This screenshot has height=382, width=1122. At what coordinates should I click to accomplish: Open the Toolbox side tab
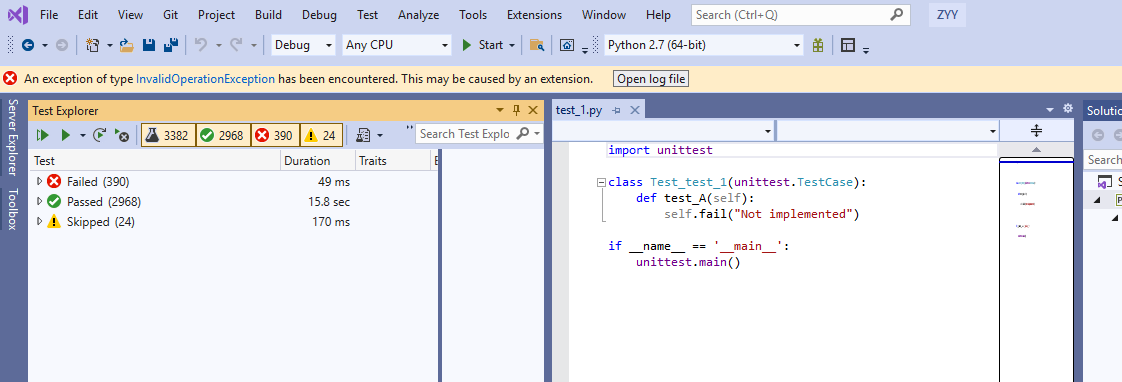[11, 209]
